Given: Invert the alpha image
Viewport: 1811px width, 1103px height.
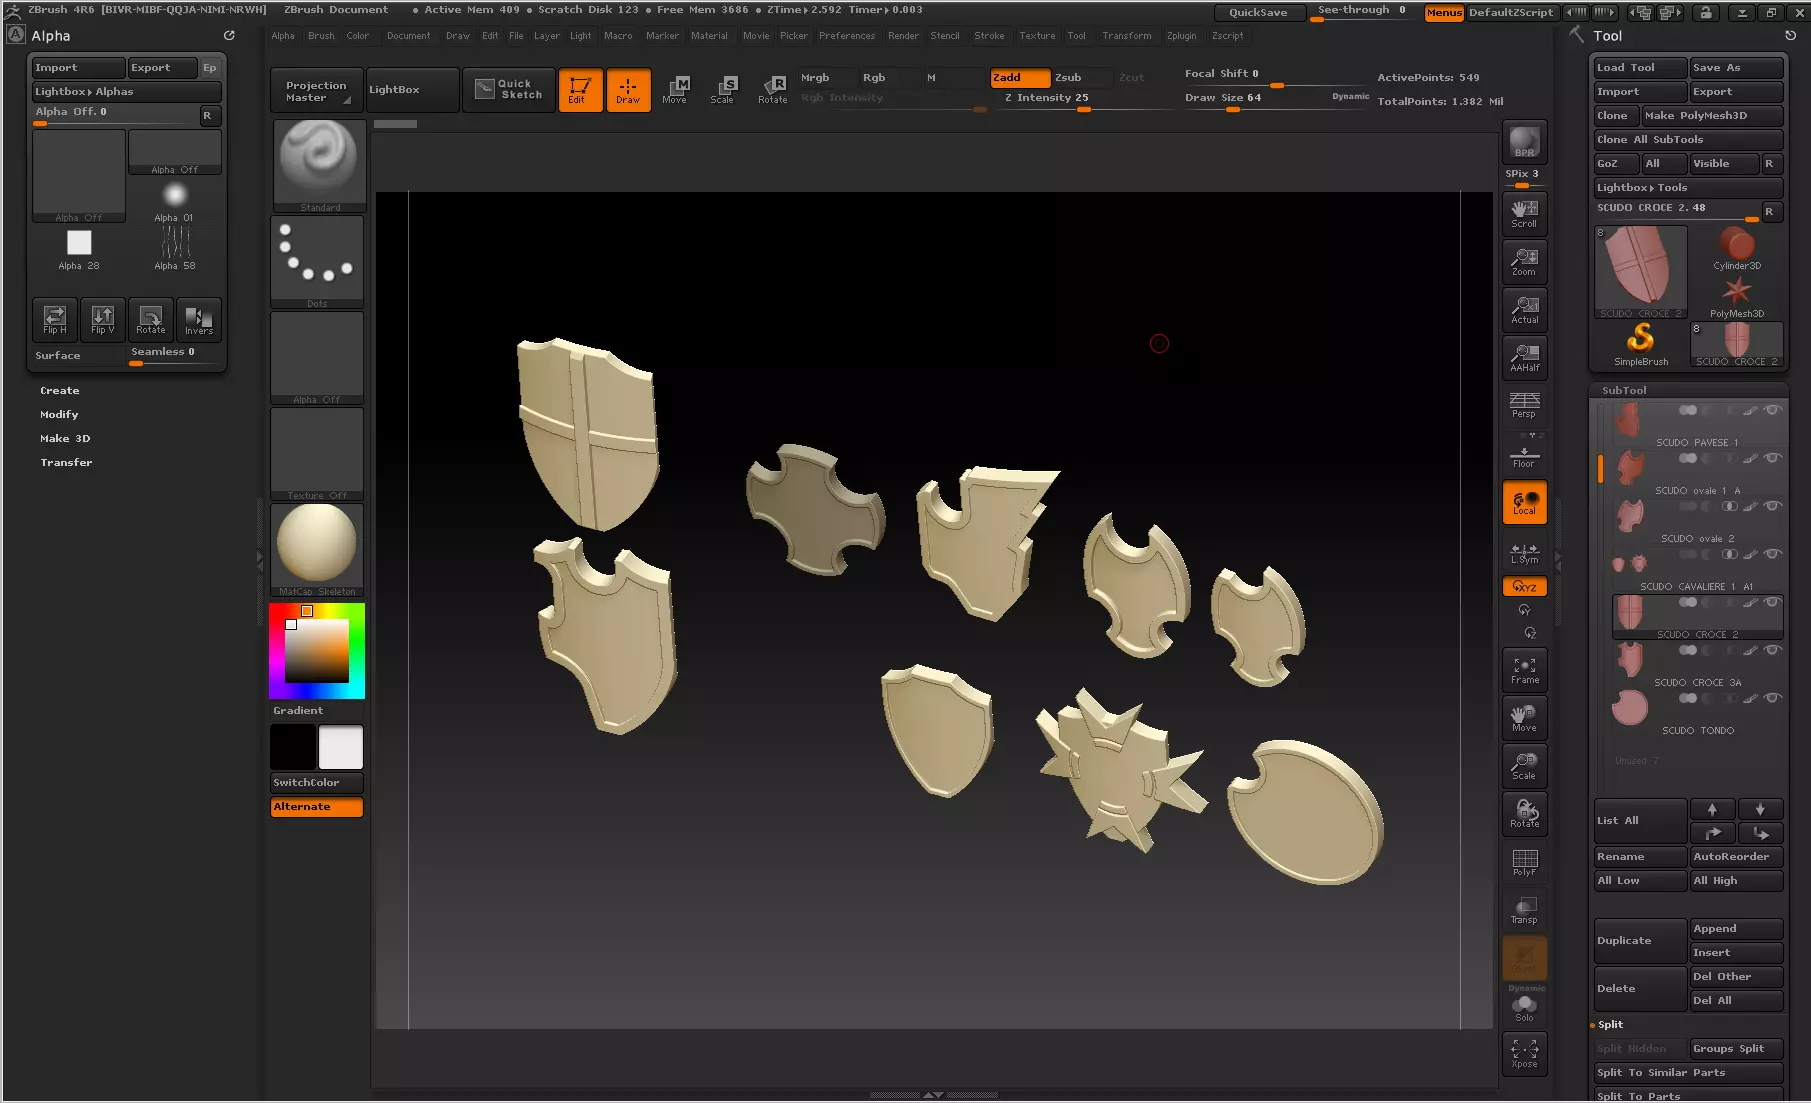Looking at the screenshot, I should point(199,320).
